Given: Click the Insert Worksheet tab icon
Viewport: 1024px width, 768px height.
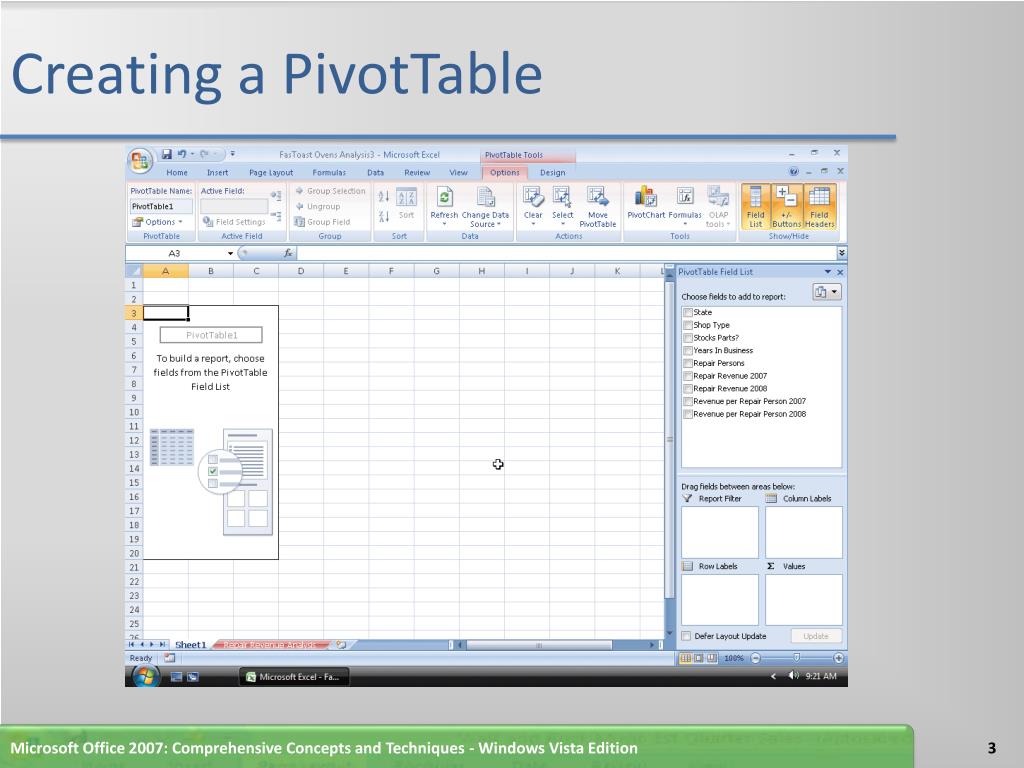Looking at the screenshot, I should pyautogui.click(x=342, y=645).
